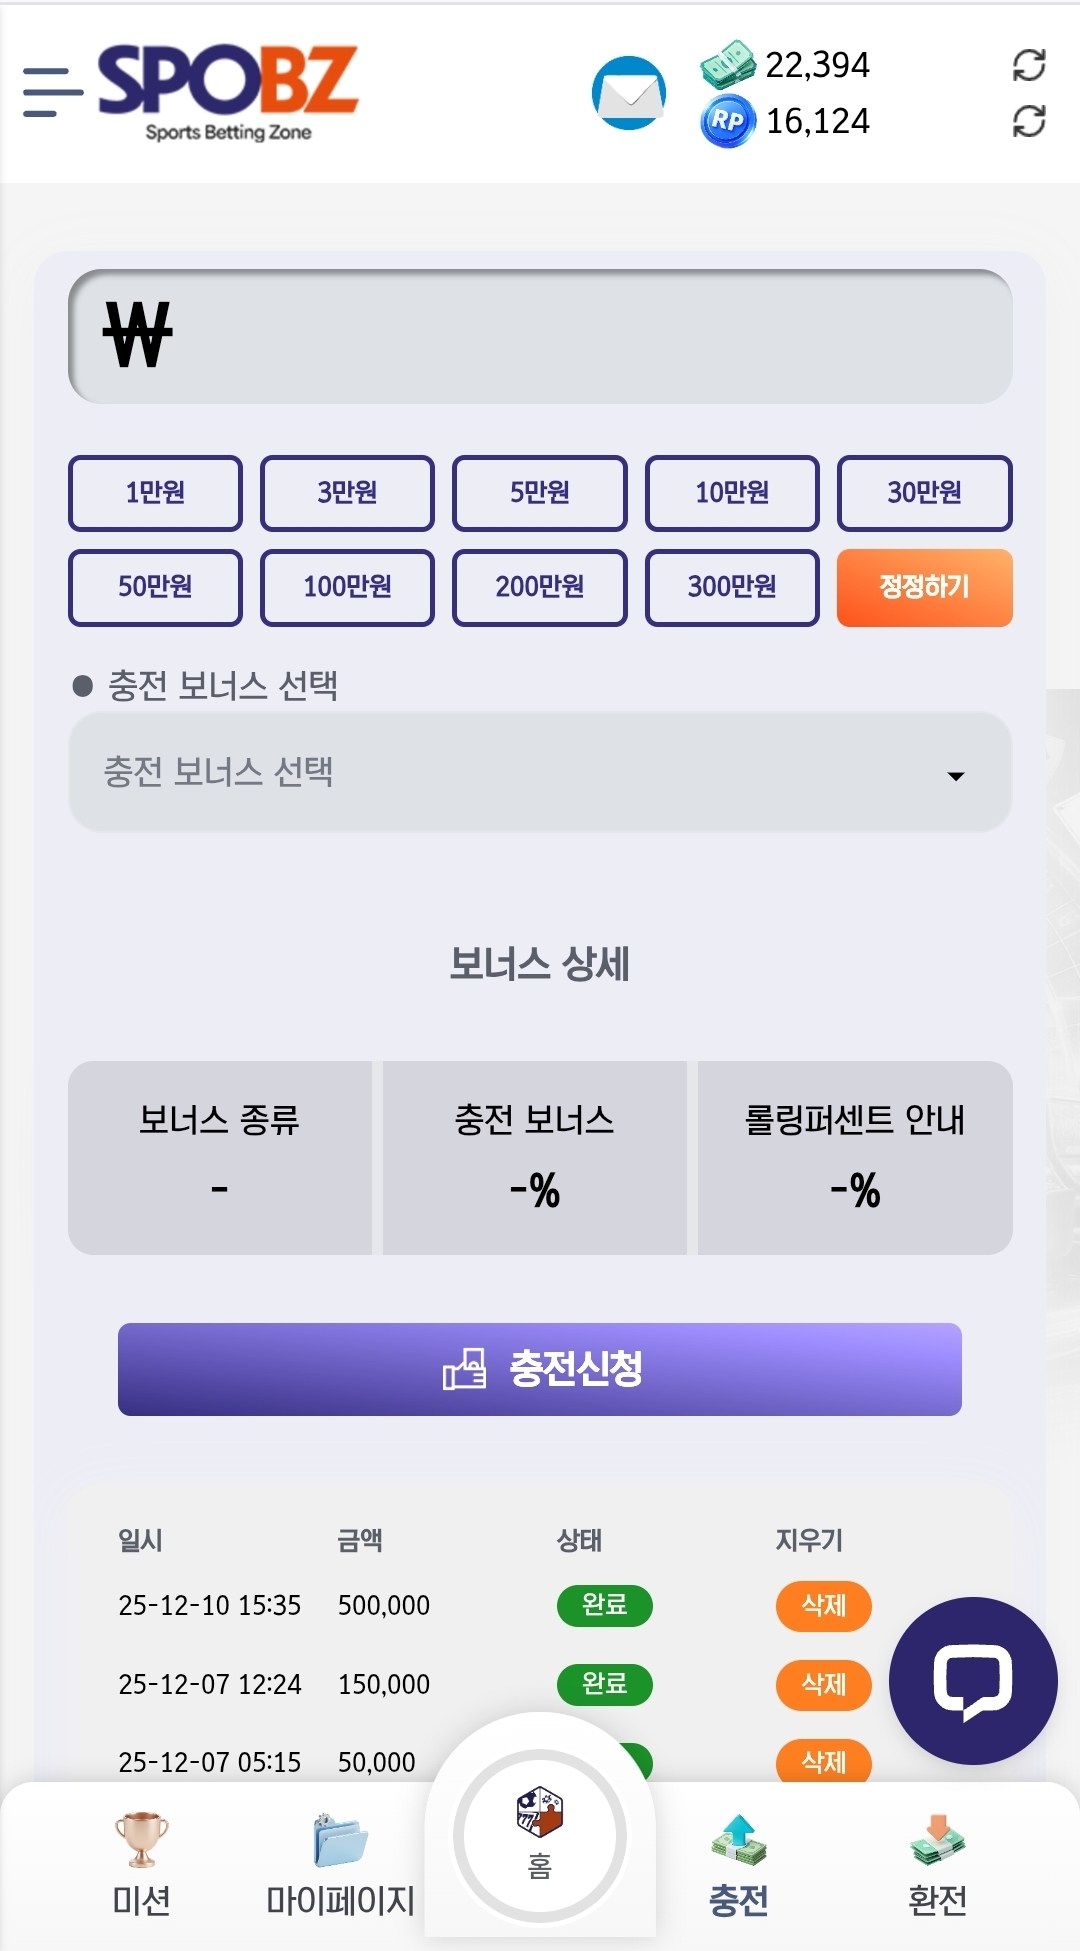Expand the 충전 보너스 선택 dropdown
Screen dimensions: 1080x1951
click(540, 772)
